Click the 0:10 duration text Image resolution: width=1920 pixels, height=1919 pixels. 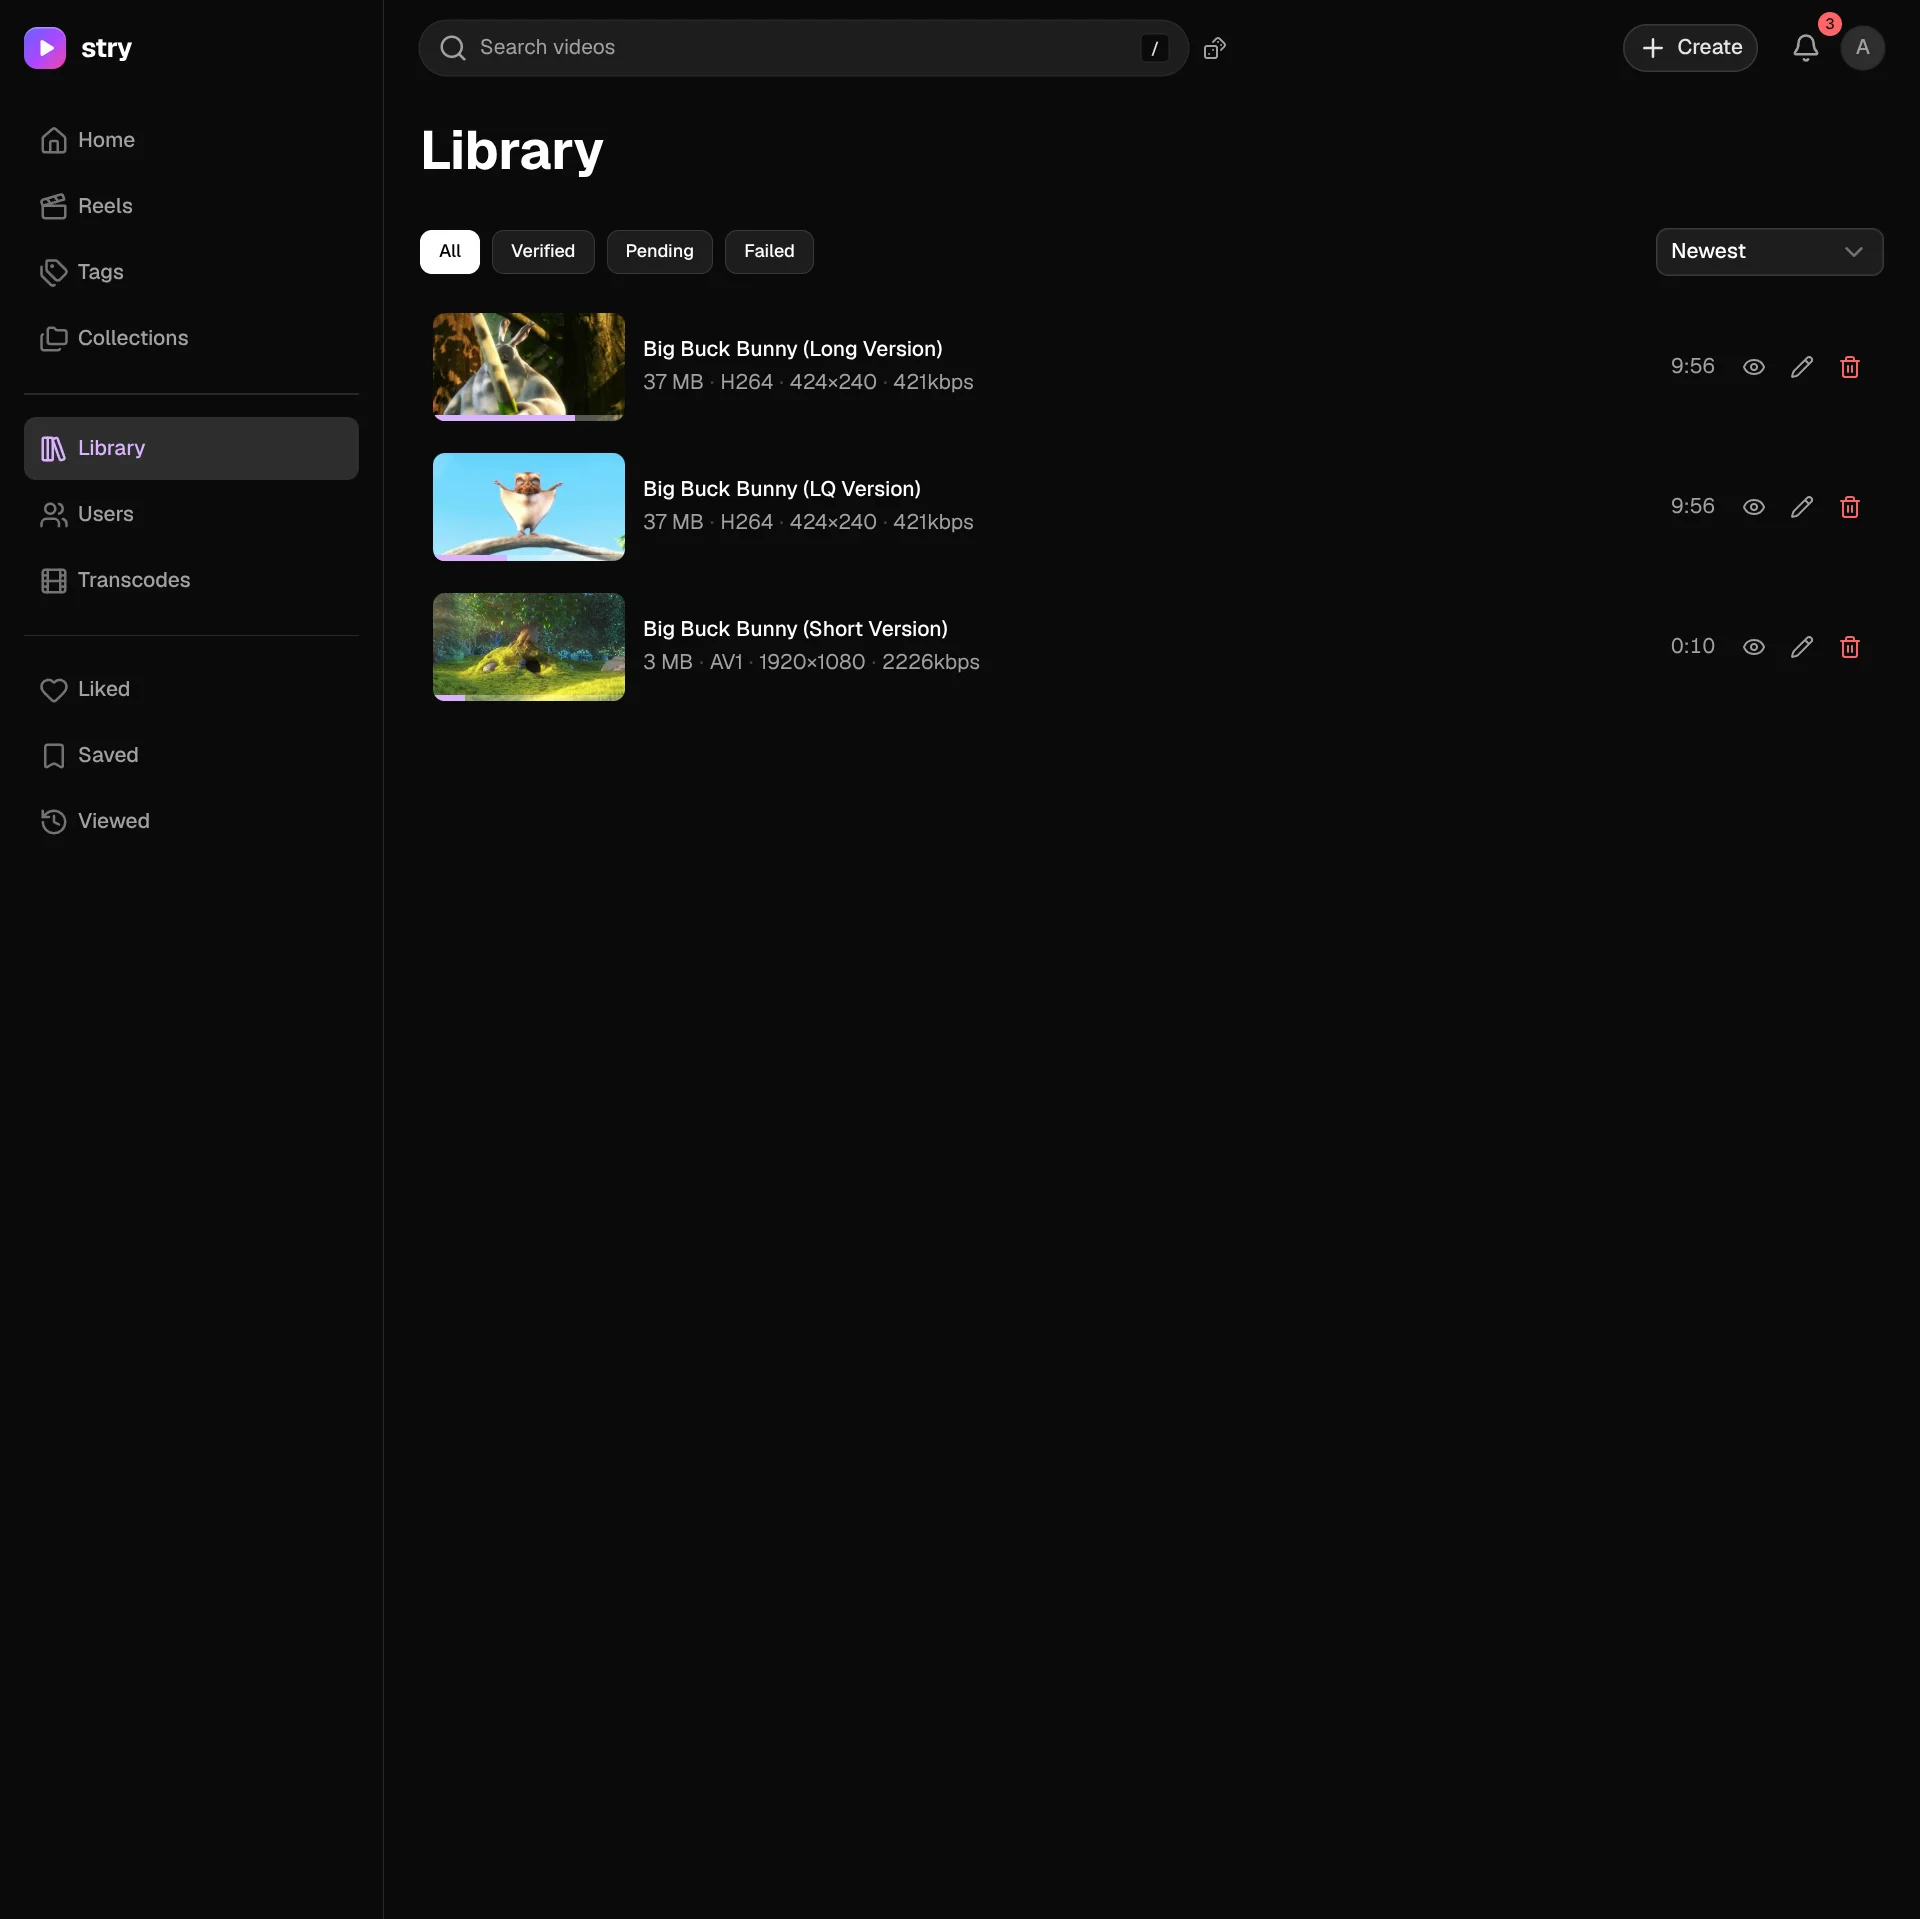pyautogui.click(x=1692, y=647)
